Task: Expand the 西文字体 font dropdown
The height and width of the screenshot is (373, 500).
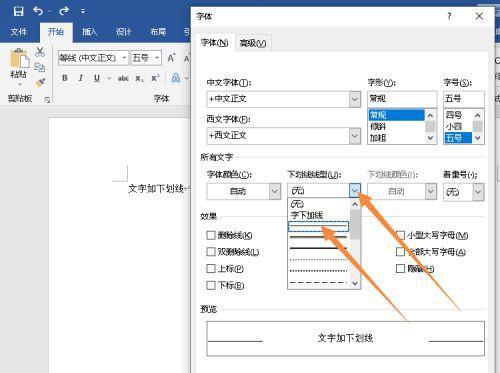Action: click(355, 136)
